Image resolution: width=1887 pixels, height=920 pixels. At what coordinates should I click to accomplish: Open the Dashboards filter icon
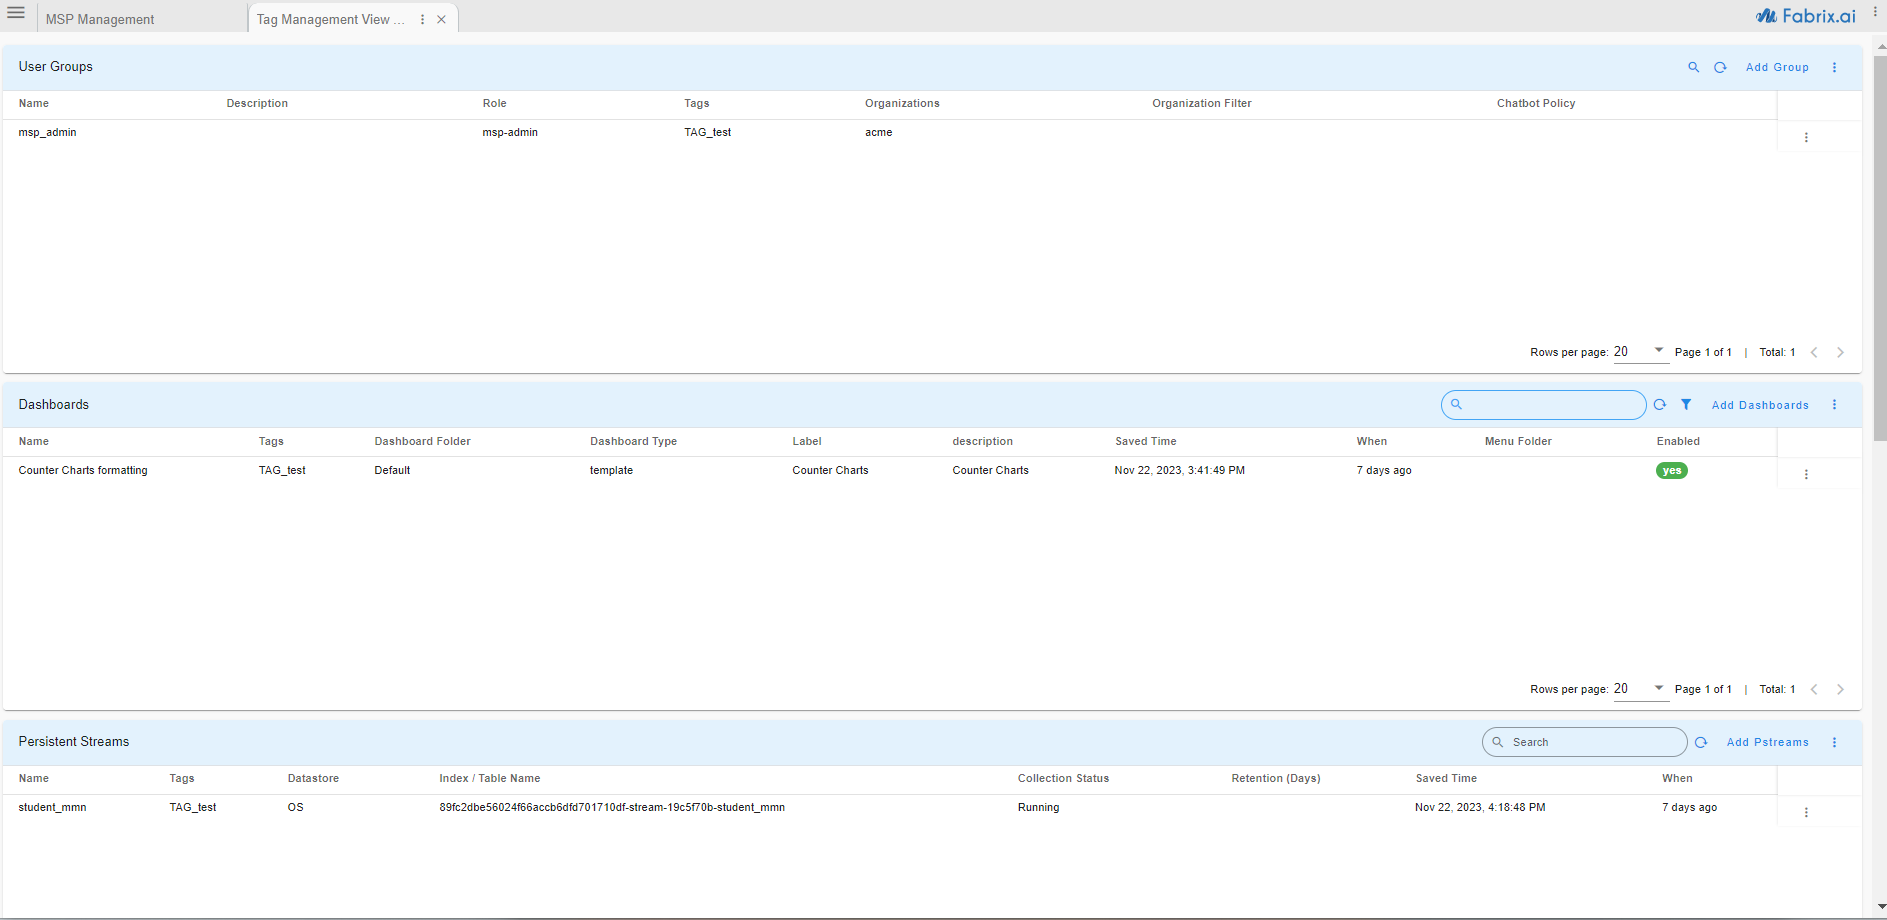[x=1686, y=405]
